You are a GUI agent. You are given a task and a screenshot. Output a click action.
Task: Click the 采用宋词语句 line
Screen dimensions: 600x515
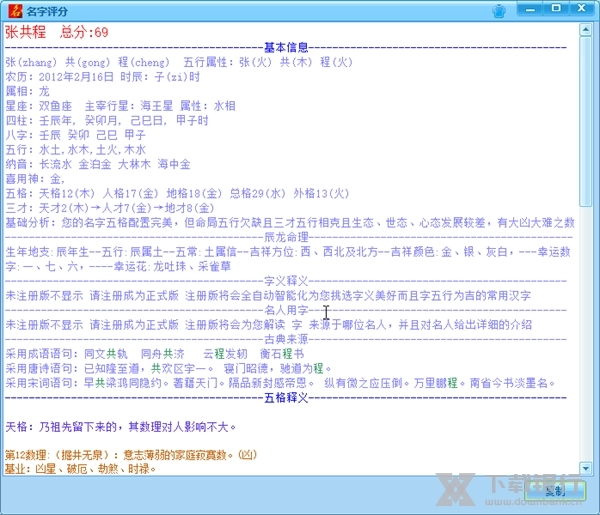click(280, 383)
